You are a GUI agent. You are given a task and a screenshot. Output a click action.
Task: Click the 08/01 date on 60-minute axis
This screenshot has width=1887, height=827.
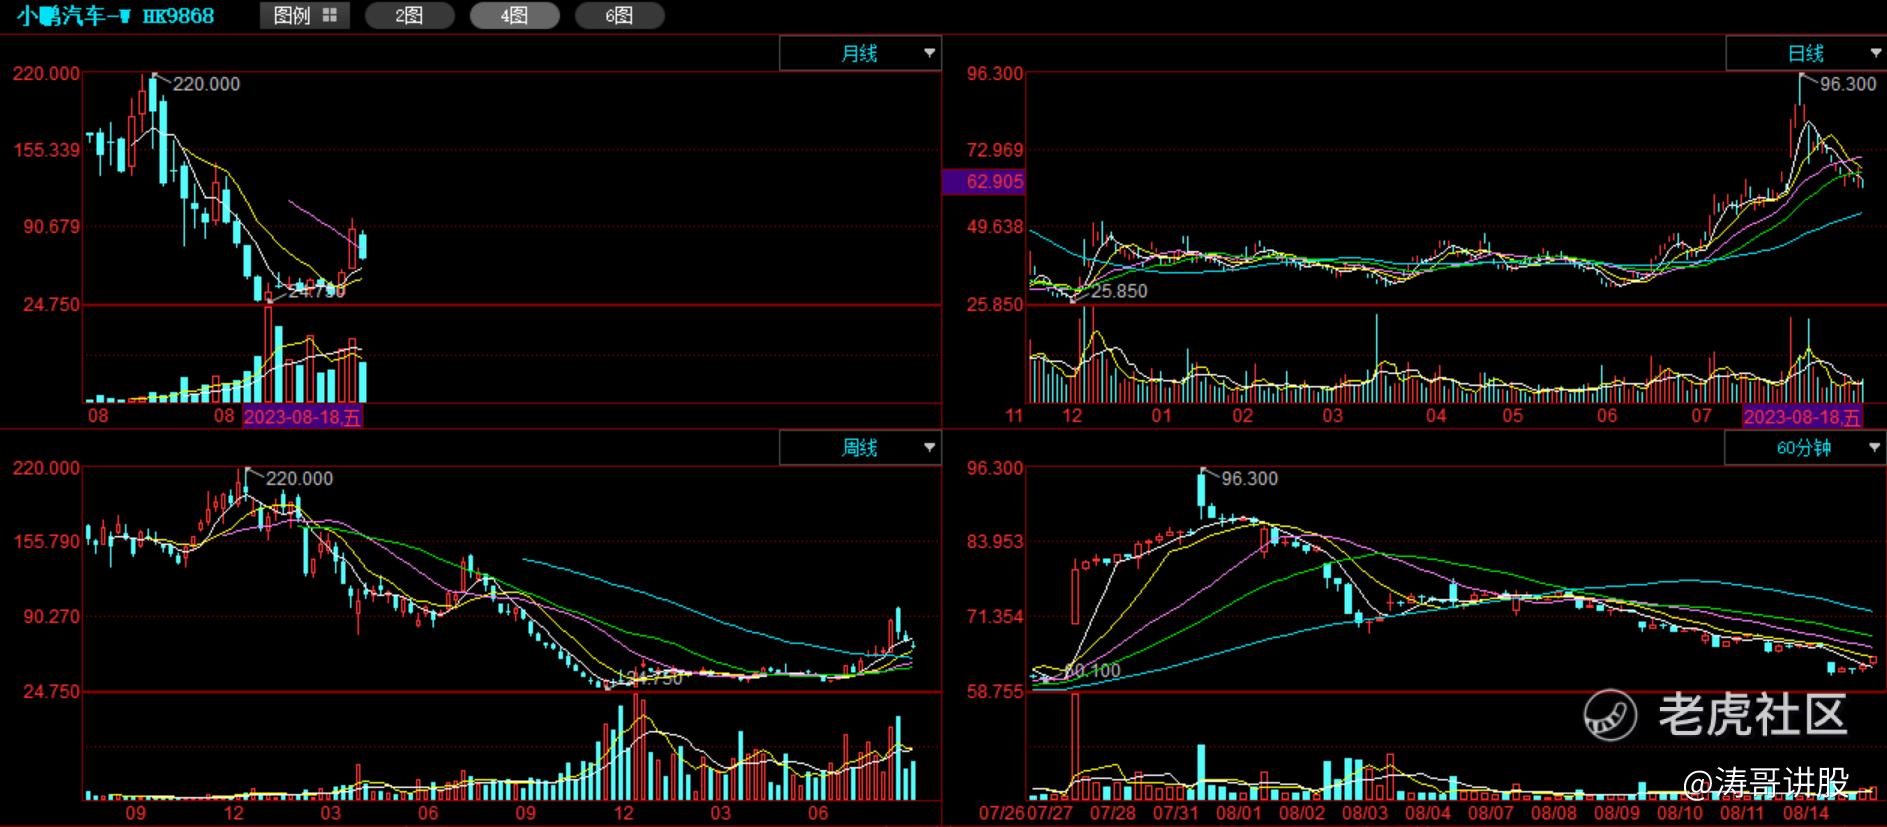[1239, 813]
